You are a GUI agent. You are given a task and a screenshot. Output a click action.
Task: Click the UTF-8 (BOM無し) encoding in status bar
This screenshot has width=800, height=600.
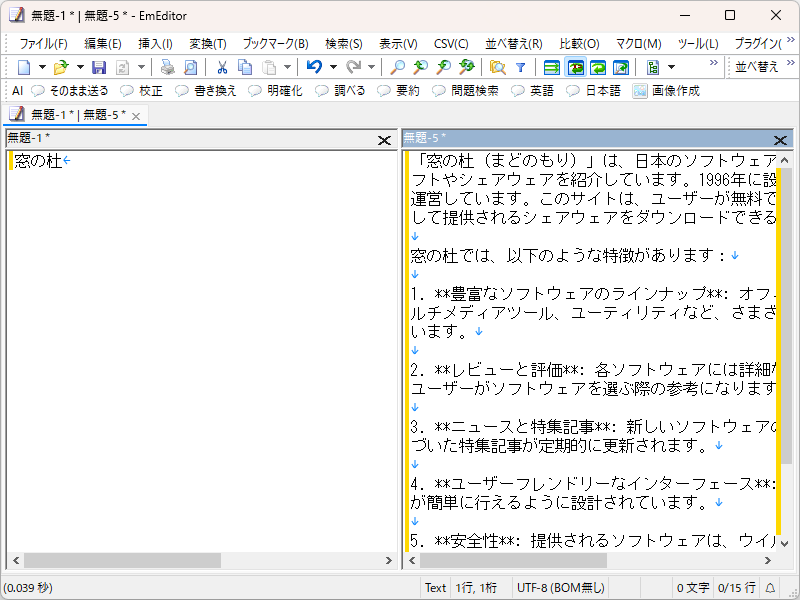click(x=561, y=588)
